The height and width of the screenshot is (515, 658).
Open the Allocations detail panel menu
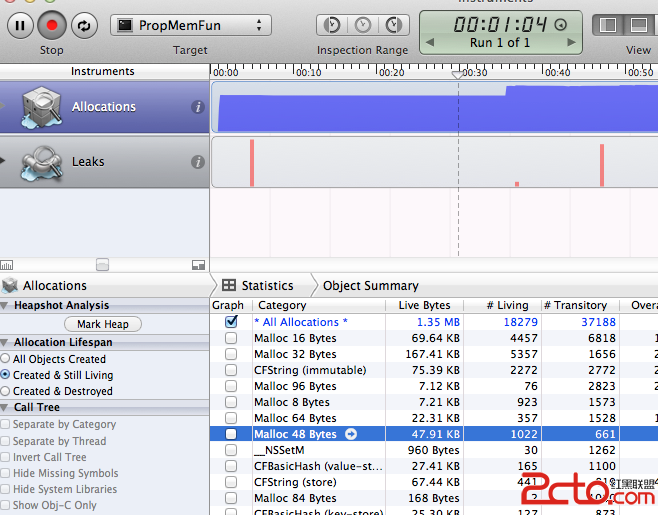[x=44, y=286]
